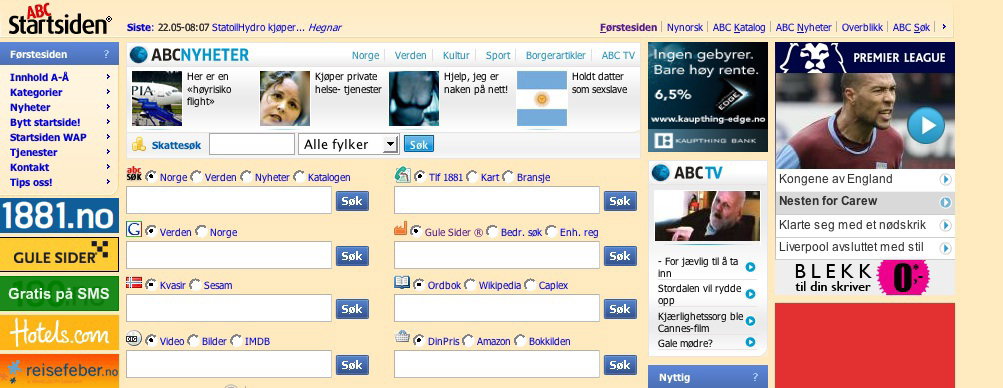Click Søk button for Google Verden search
This screenshot has width=1003, height=388.
352,256
